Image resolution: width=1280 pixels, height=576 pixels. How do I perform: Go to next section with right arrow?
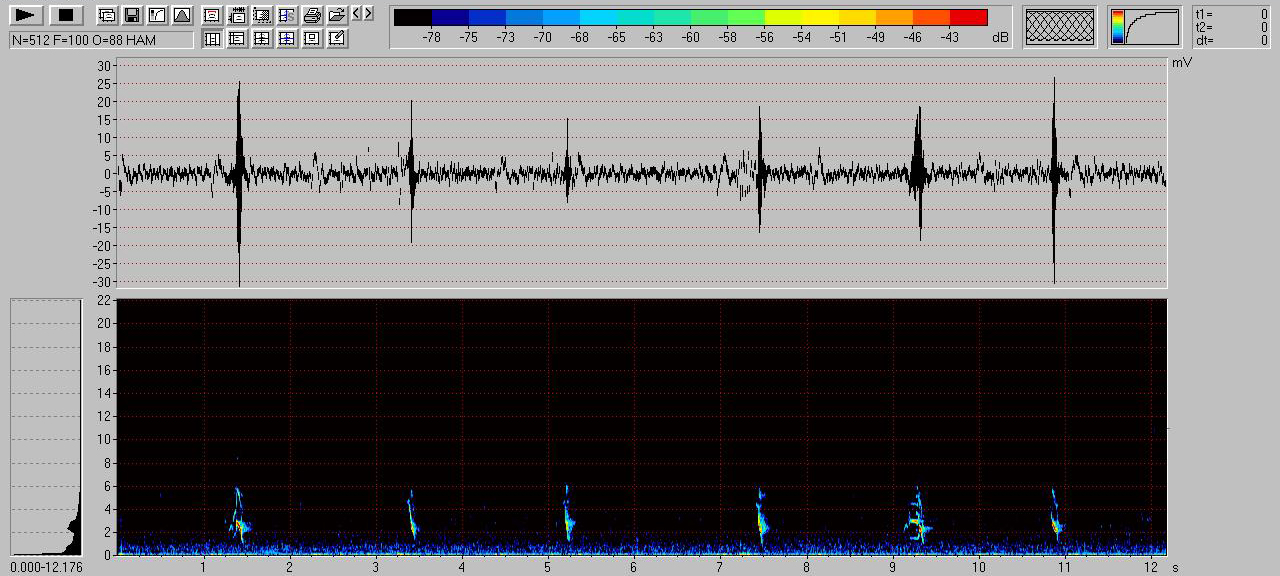click(369, 13)
